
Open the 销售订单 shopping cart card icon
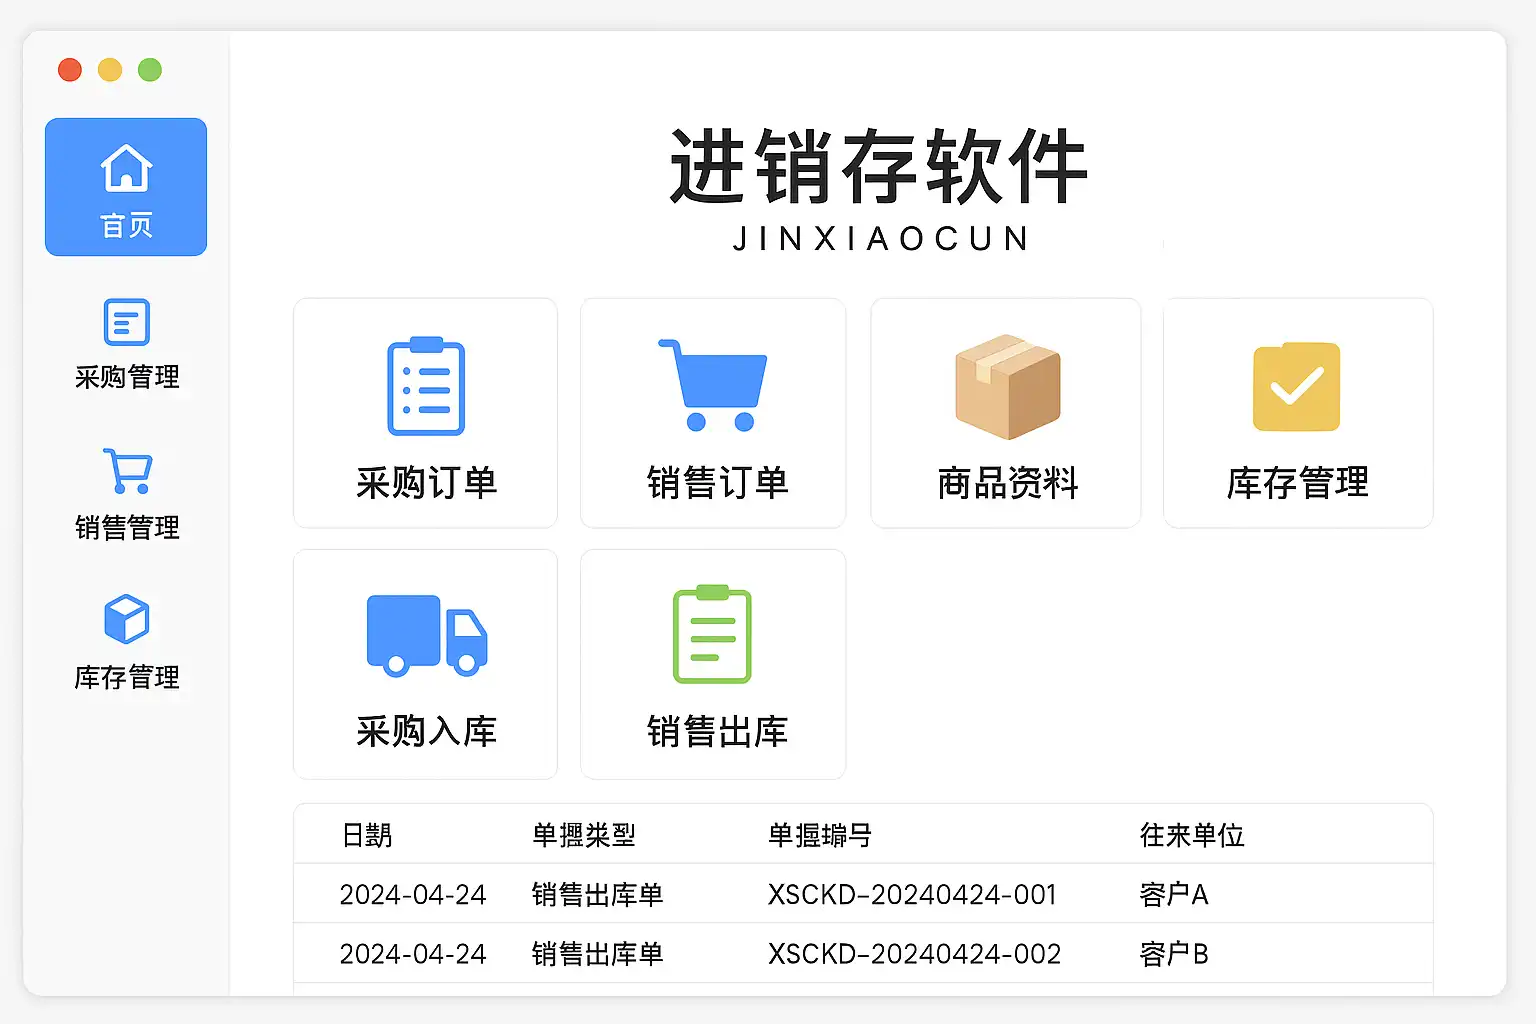coord(713,386)
